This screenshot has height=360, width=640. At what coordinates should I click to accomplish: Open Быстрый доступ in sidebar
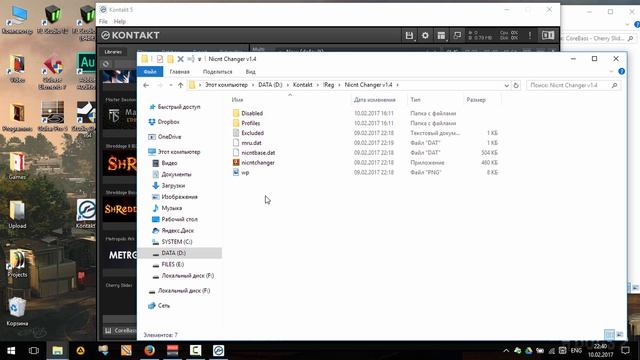click(x=179, y=107)
